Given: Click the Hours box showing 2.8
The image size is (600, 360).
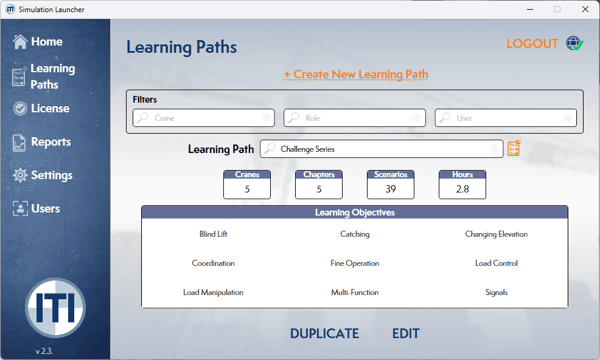Looking at the screenshot, I should point(462,185).
